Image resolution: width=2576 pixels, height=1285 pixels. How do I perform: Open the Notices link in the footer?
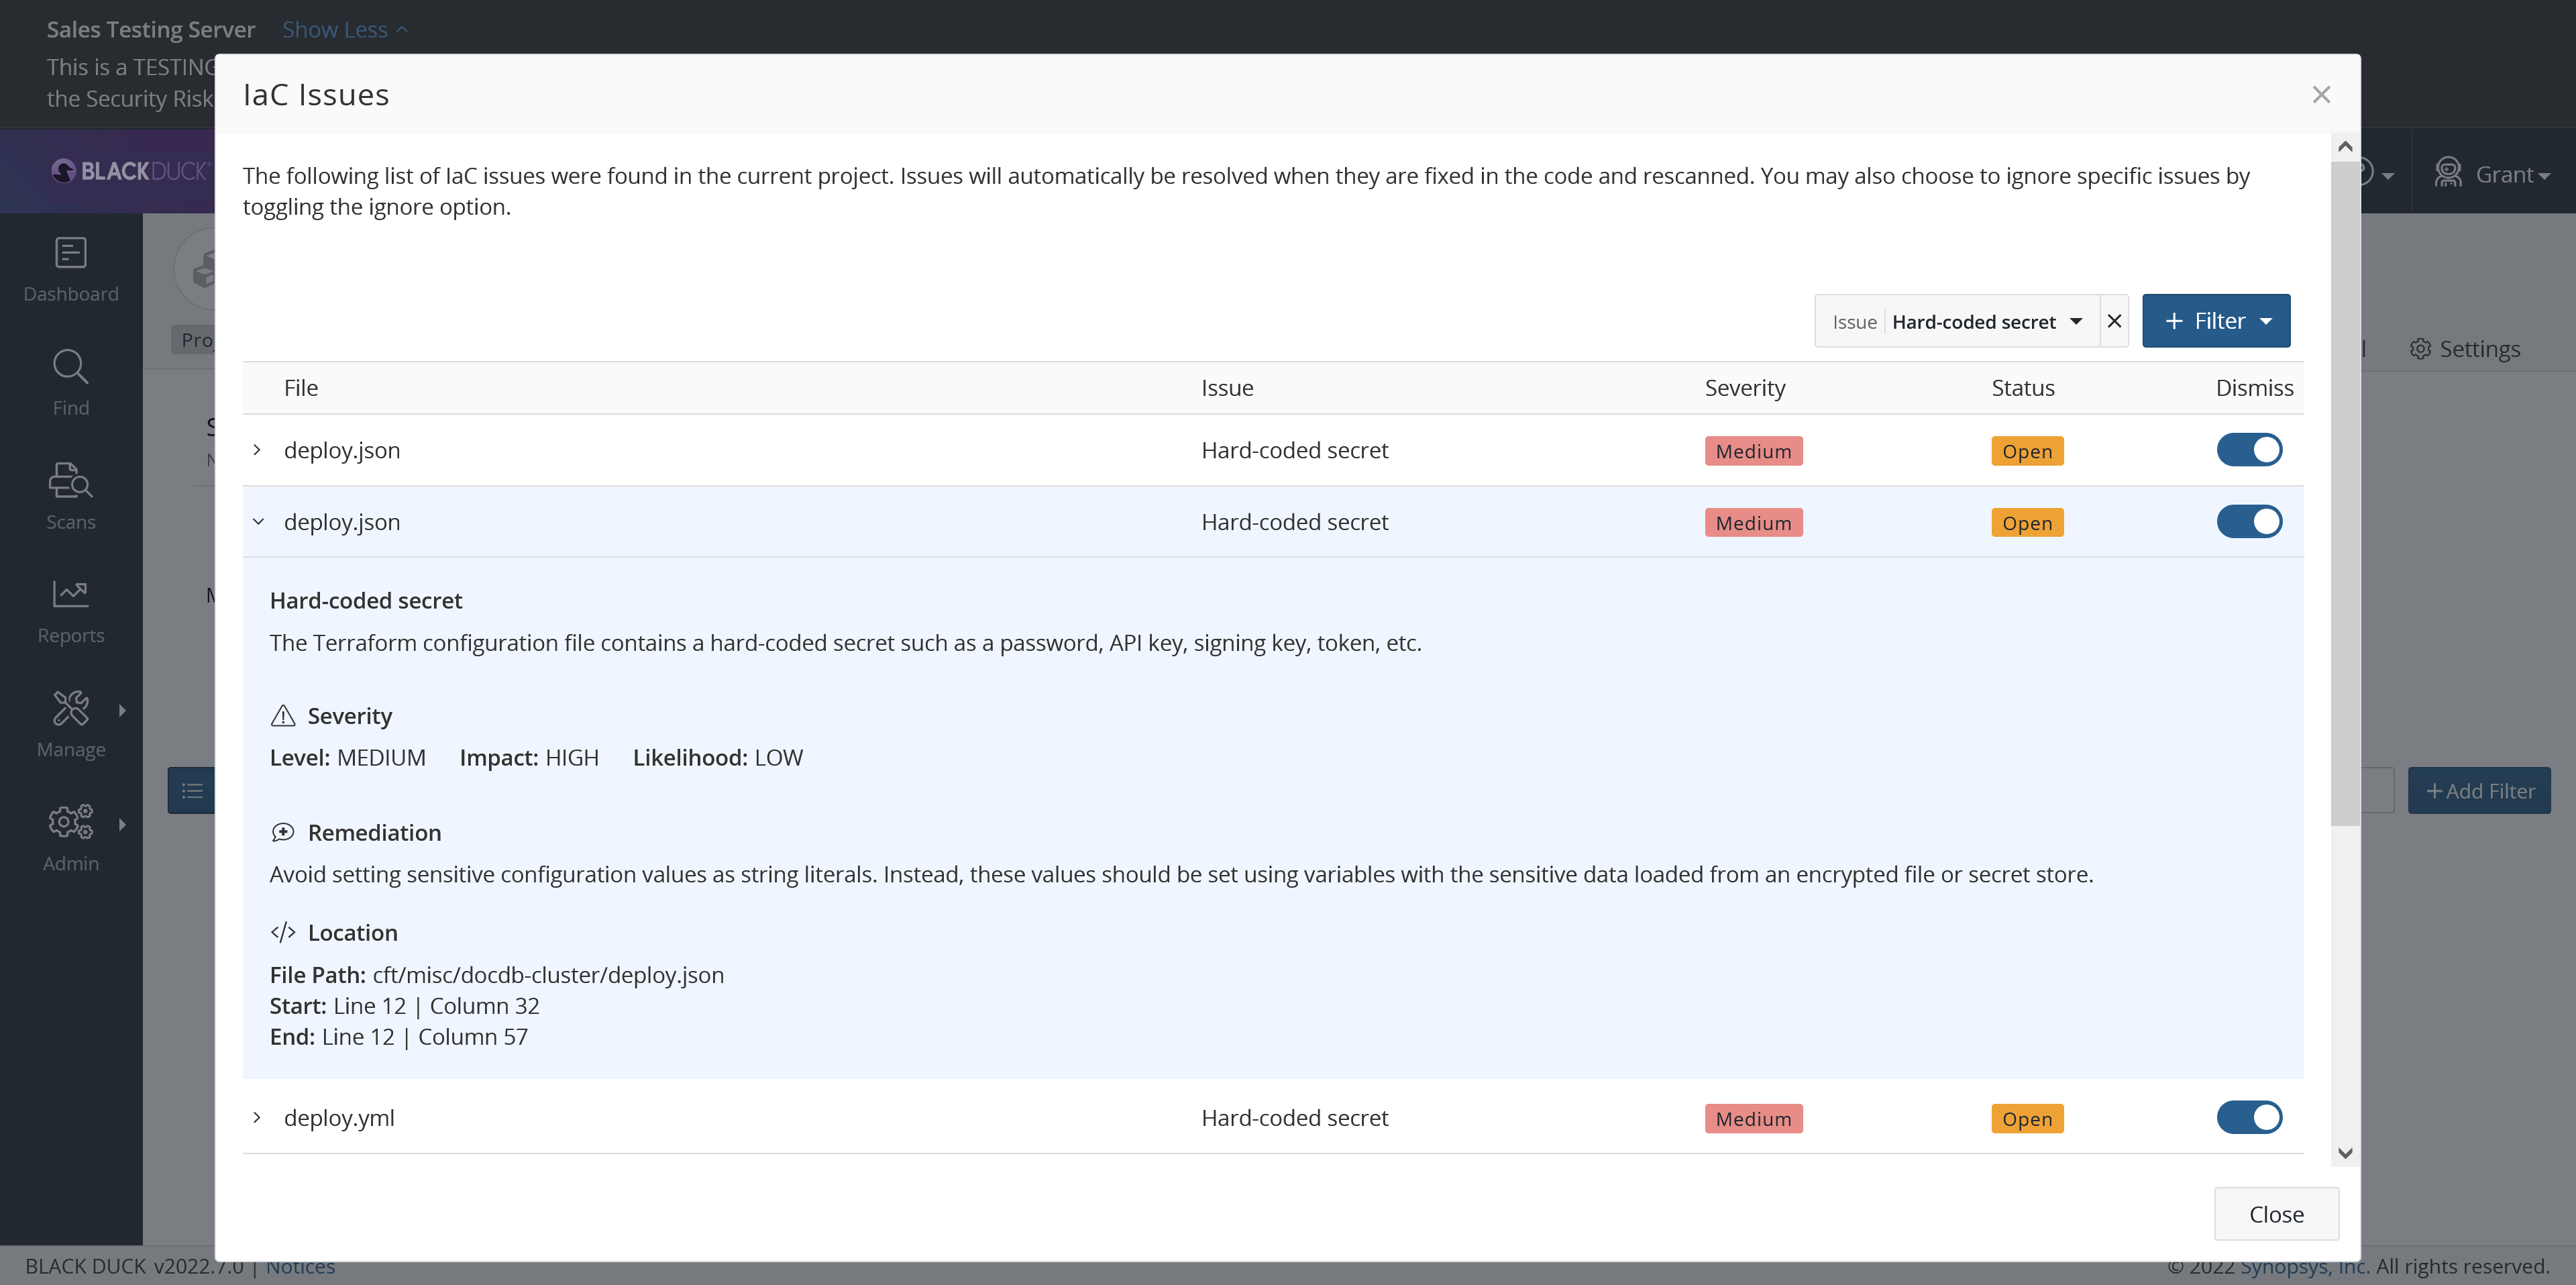click(301, 1265)
